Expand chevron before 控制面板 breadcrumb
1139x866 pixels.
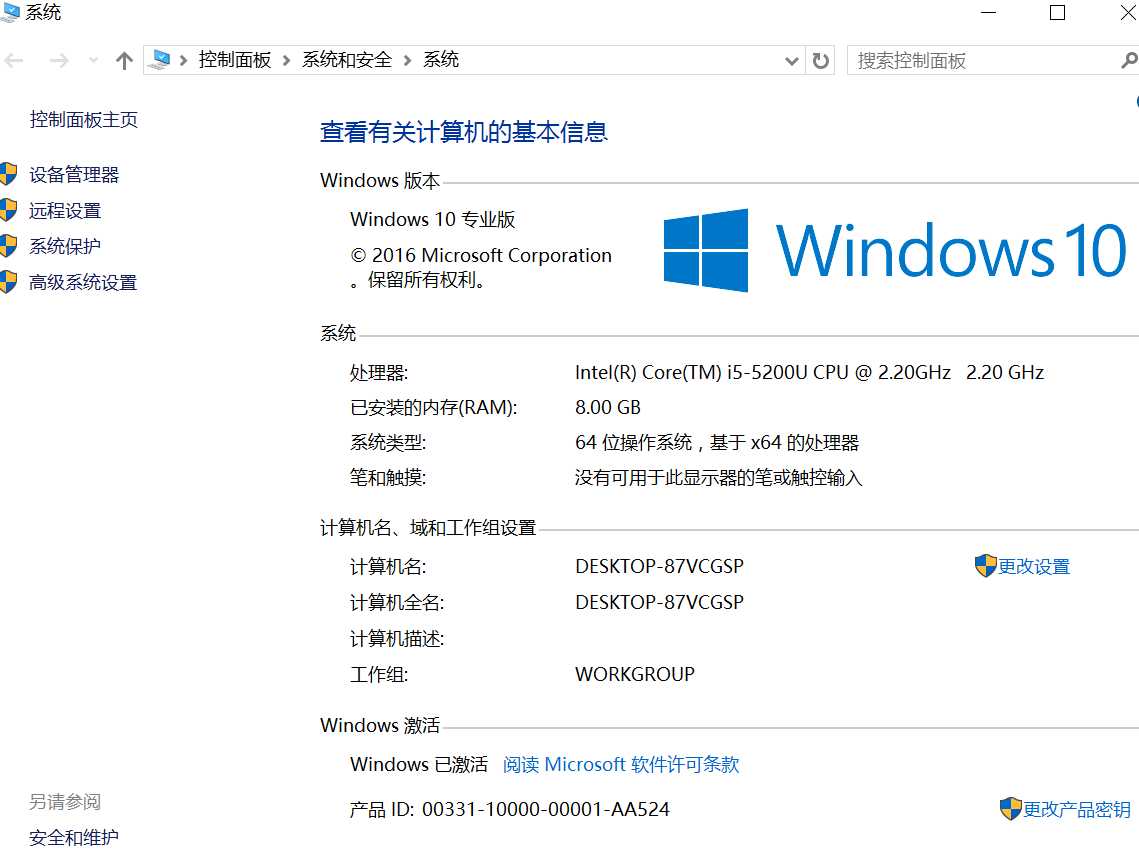[184, 60]
